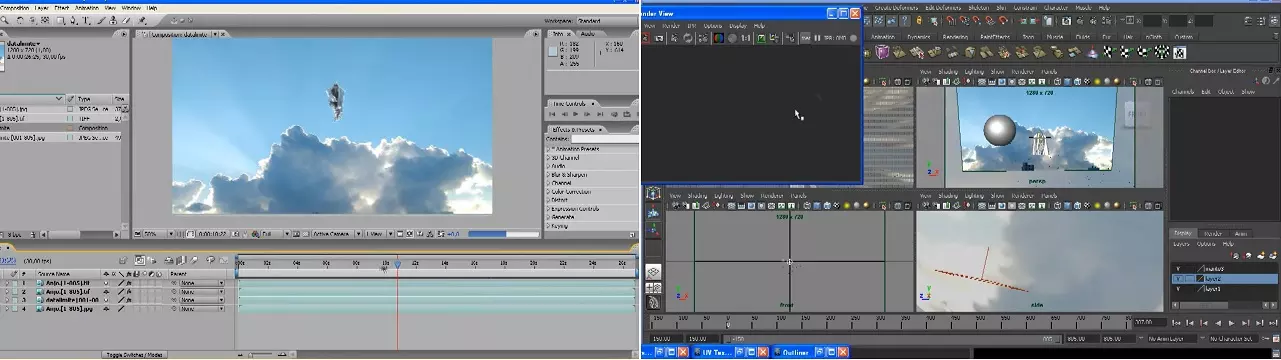1281x360 pixels.
Task: Click the timeline current-time indicator
Action: [x=397, y=264]
